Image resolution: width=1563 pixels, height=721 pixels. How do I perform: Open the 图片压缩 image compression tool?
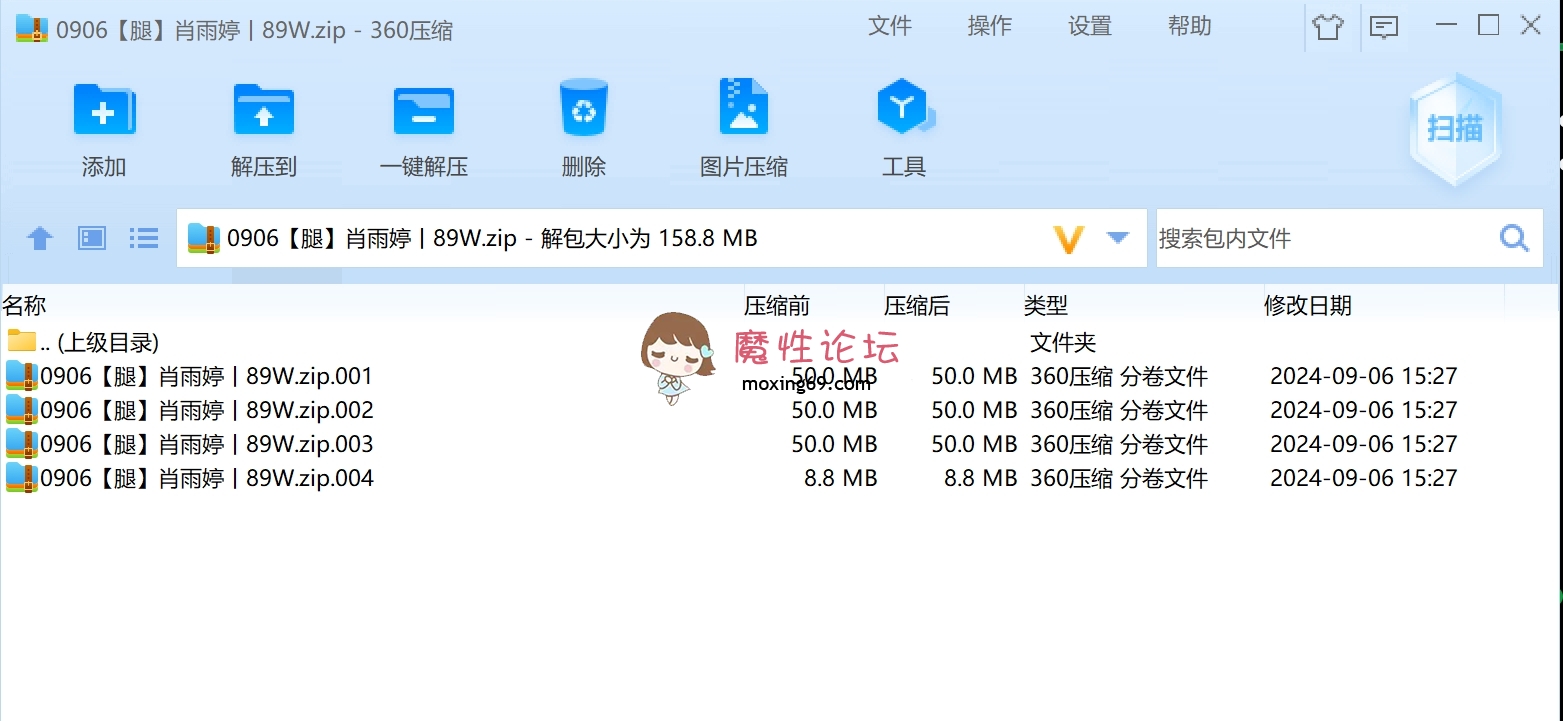point(743,108)
